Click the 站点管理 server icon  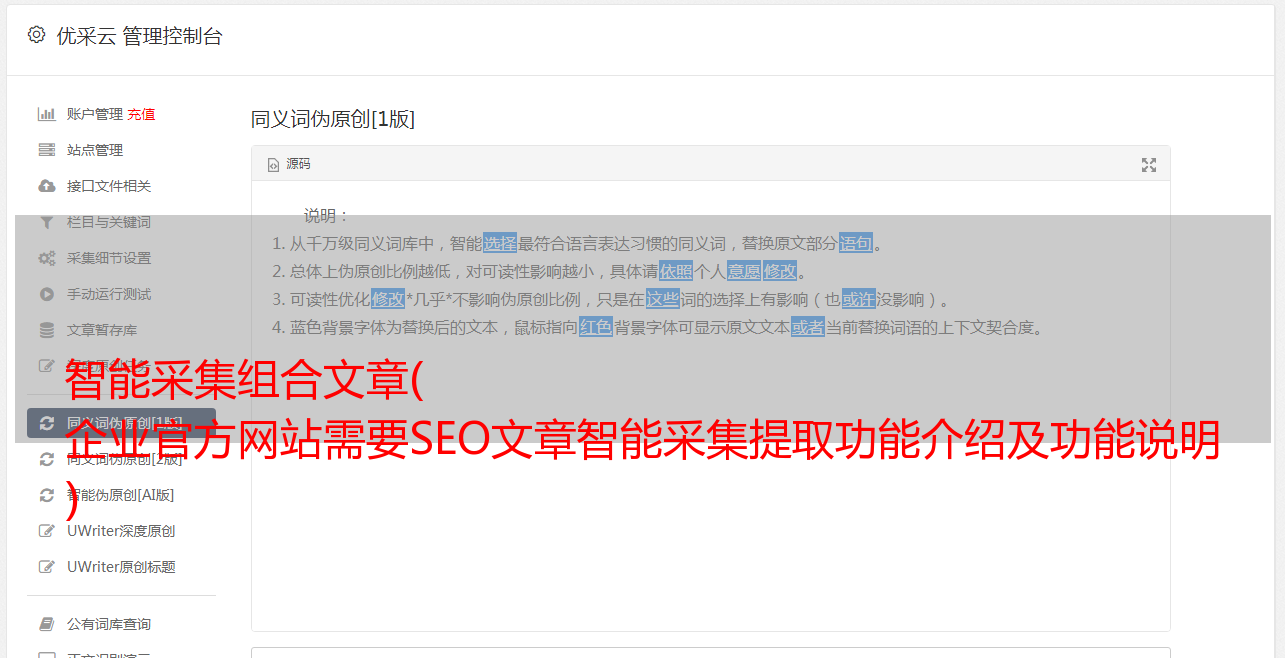click(x=46, y=150)
